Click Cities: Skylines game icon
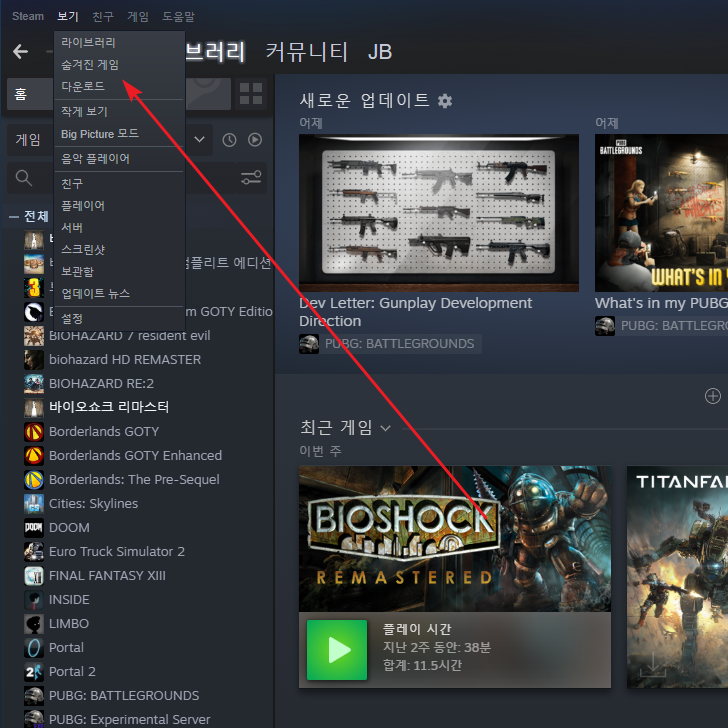Viewport: 728px width, 728px height. coord(34,503)
